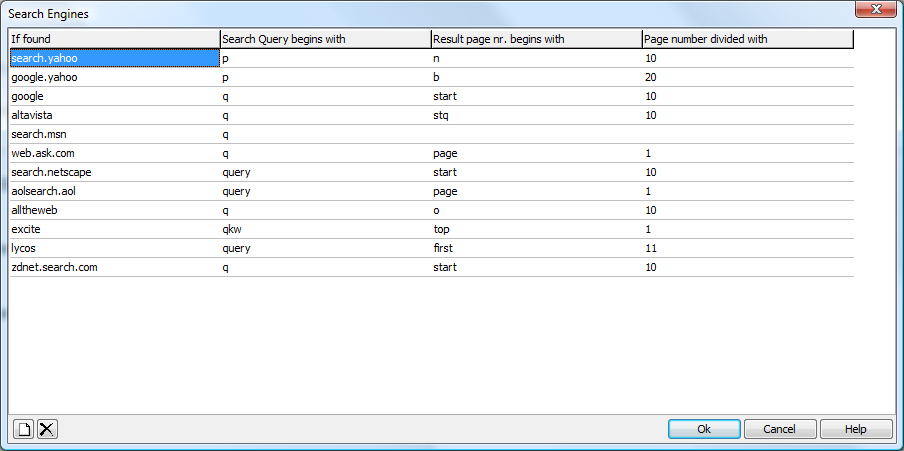Image resolution: width=904 pixels, height=451 pixels.
Task: Click the top result page cell
Action: pos(537,230)
